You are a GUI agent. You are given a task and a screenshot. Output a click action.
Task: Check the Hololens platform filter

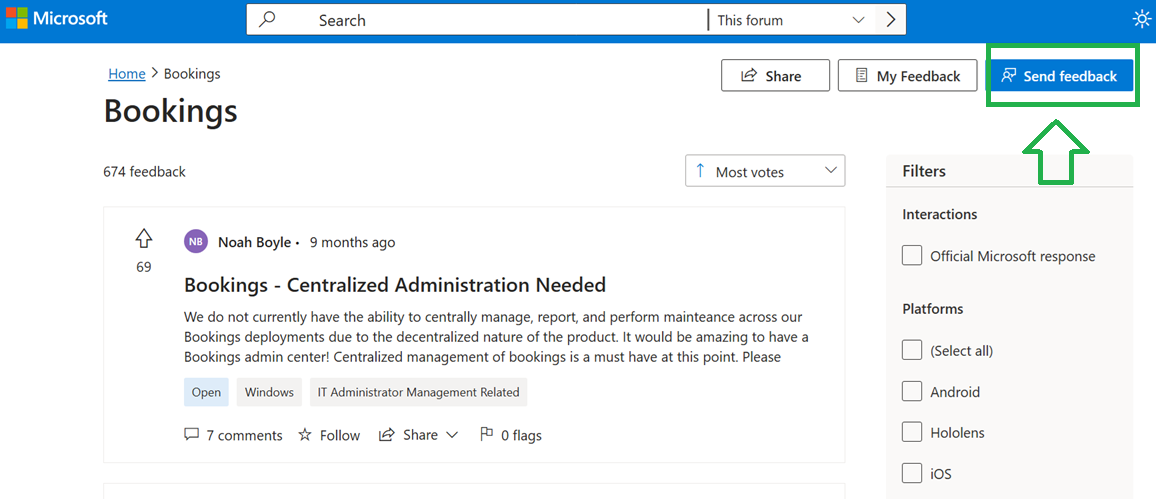(x=912, y=433)
